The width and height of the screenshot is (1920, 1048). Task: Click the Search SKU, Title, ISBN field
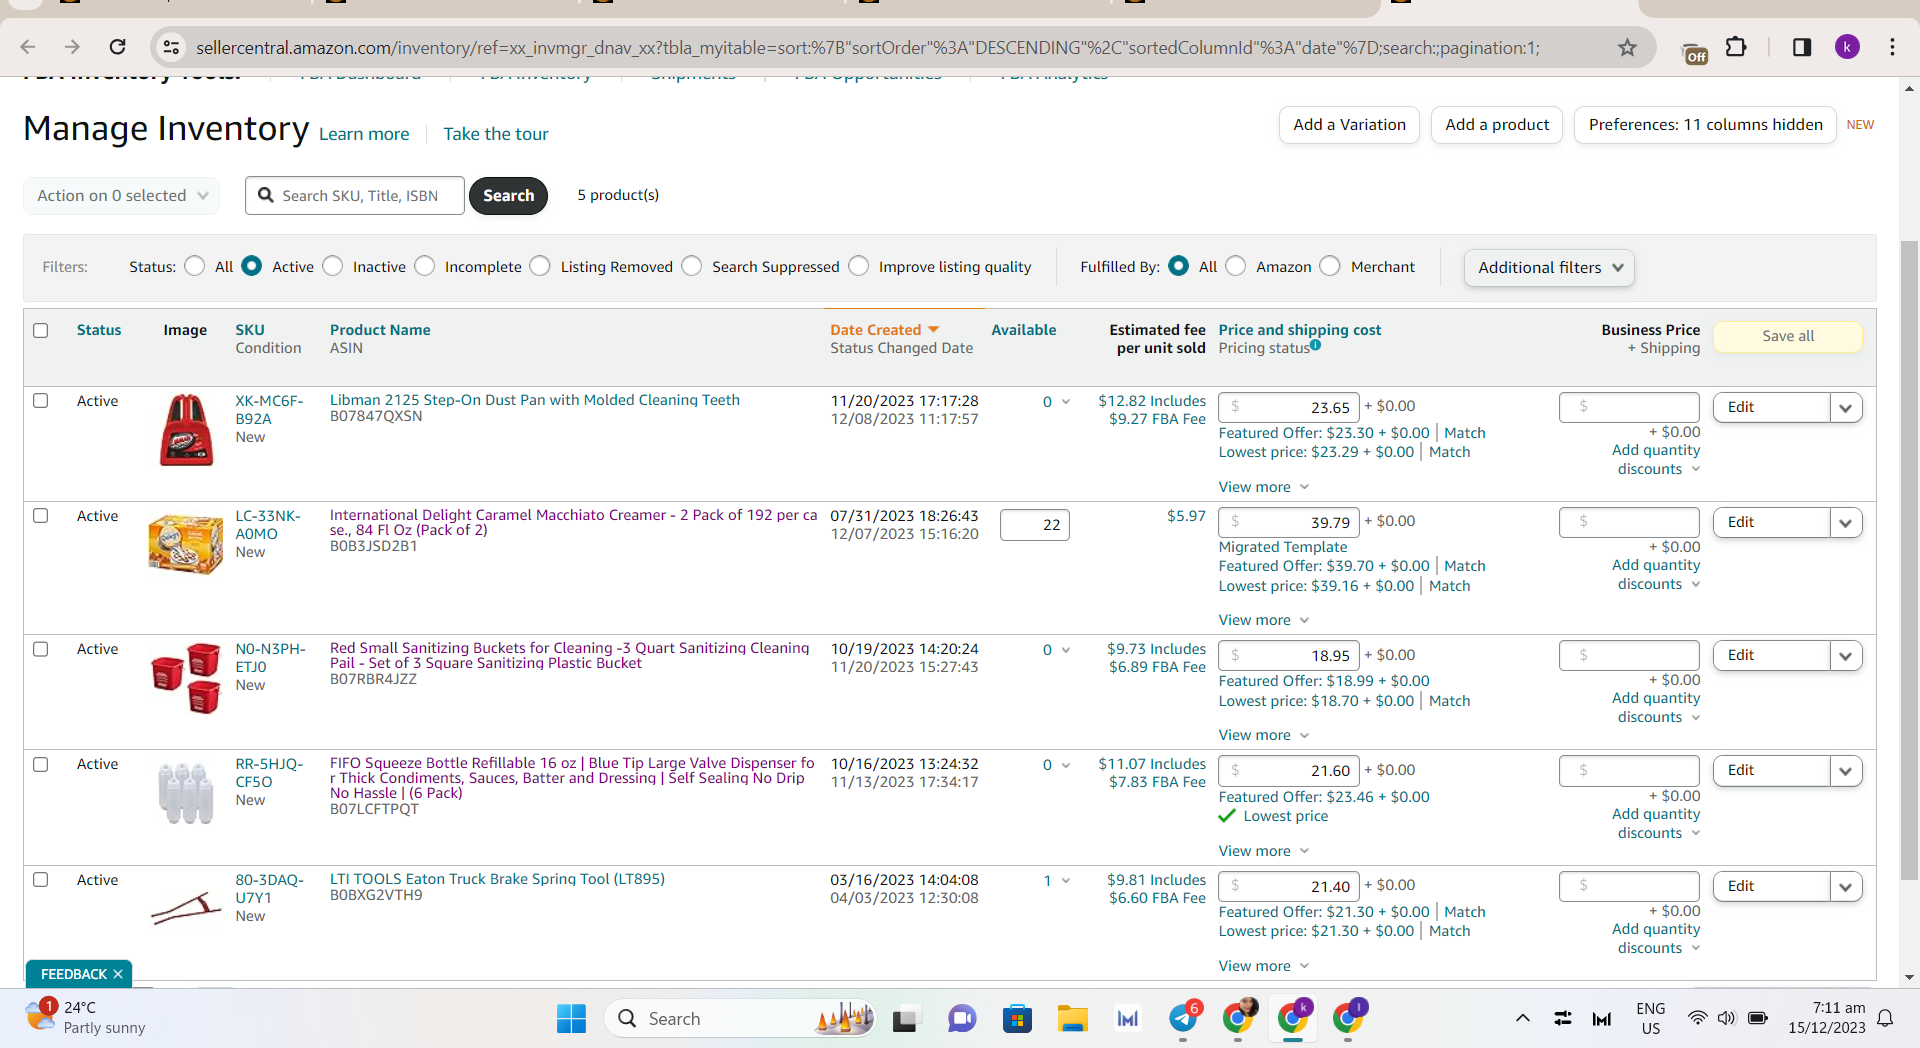pyautogui.click(x=355, y=195)
